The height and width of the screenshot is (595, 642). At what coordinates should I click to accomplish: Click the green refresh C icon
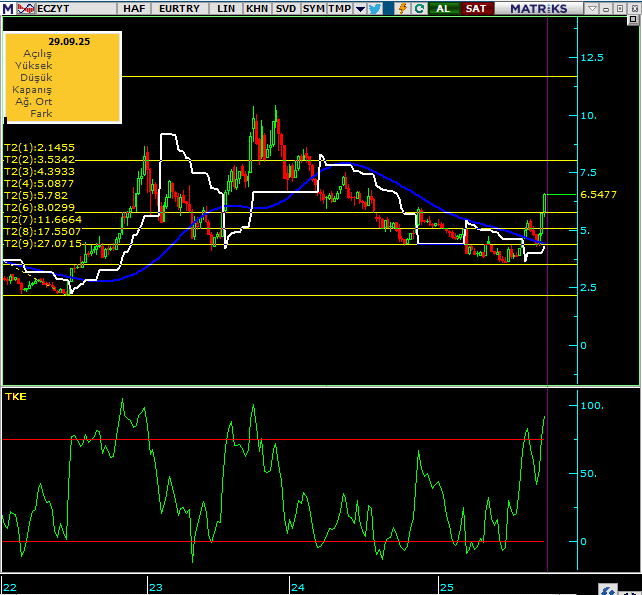point(419,9)
